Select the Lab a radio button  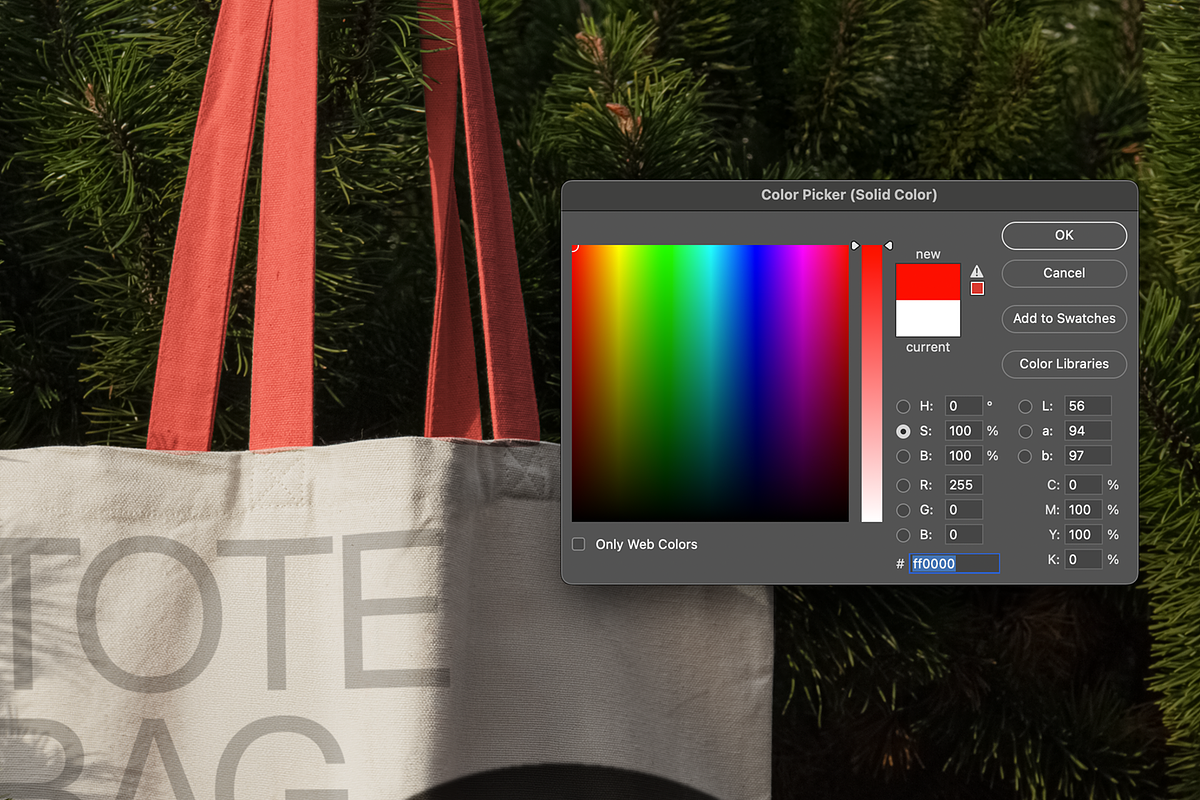1025,431
